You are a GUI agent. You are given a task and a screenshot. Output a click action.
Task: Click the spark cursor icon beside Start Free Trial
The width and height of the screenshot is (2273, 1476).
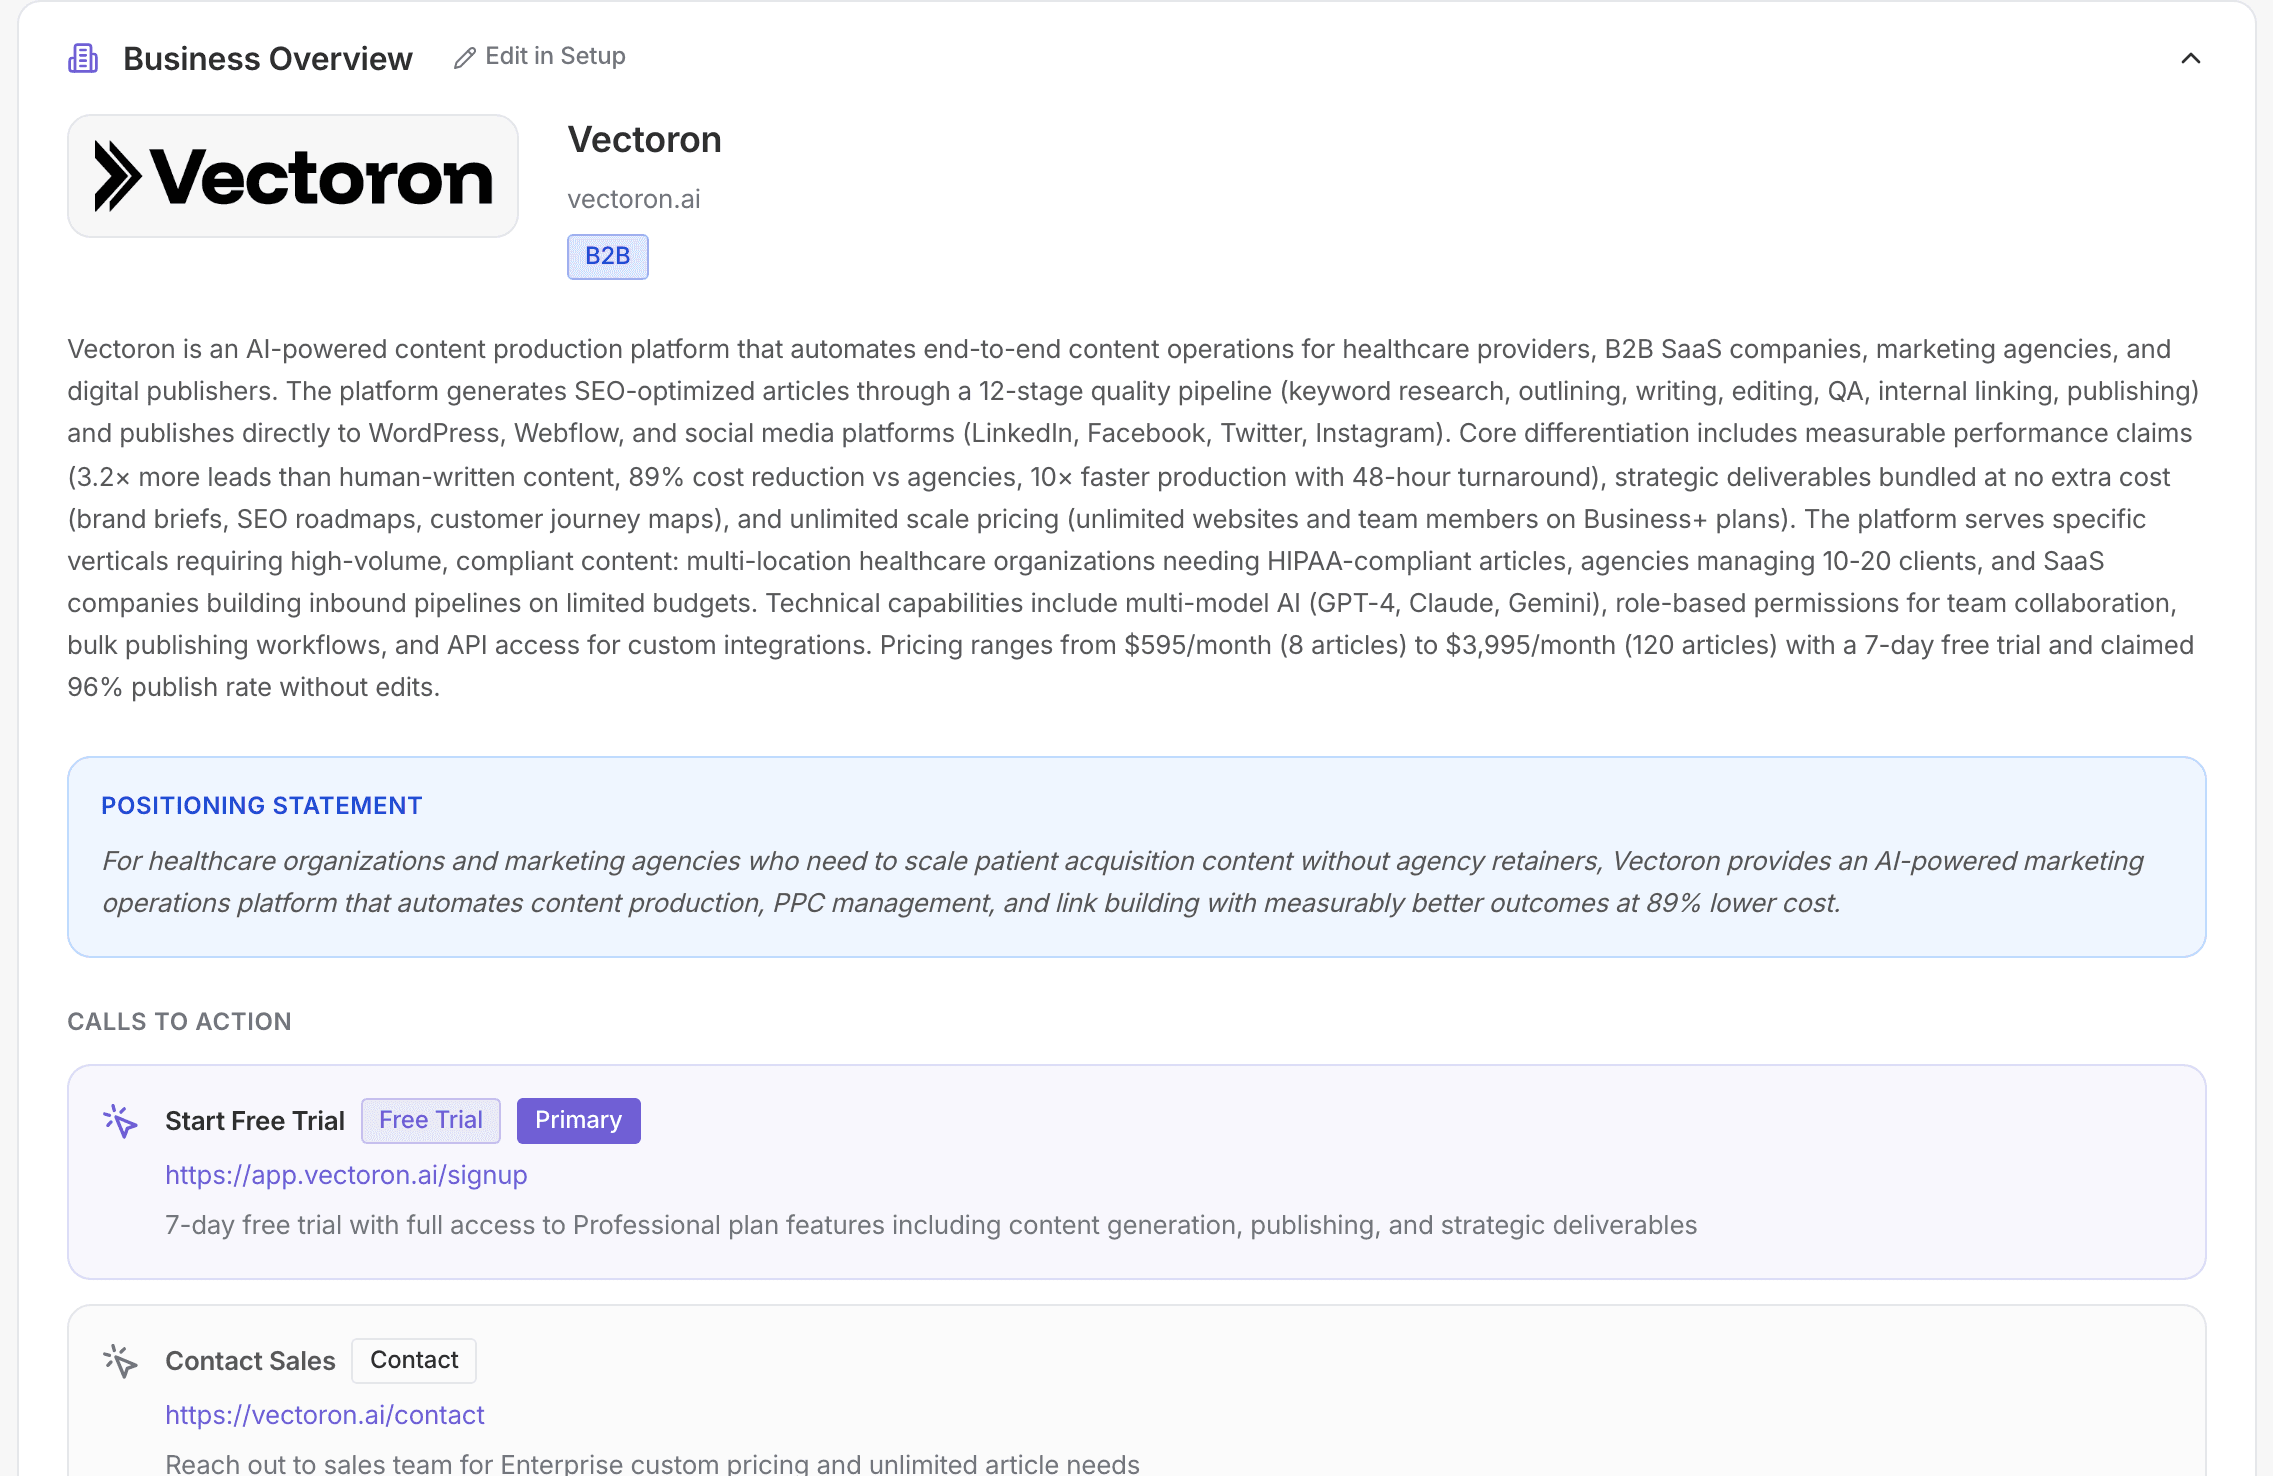pyautogui.click(x=119, y=1121)
